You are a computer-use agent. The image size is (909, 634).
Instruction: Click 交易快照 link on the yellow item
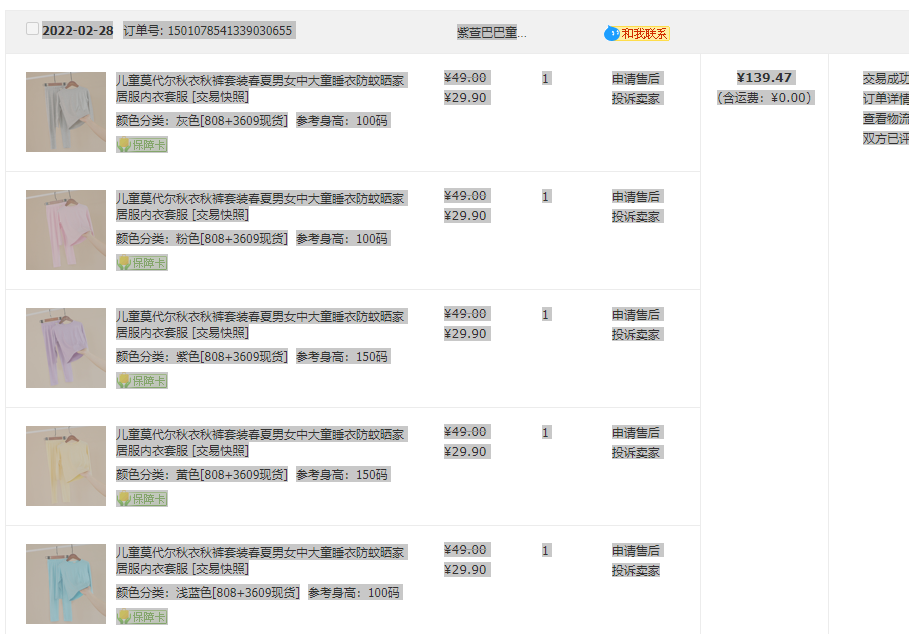click(x=221, y=451)
